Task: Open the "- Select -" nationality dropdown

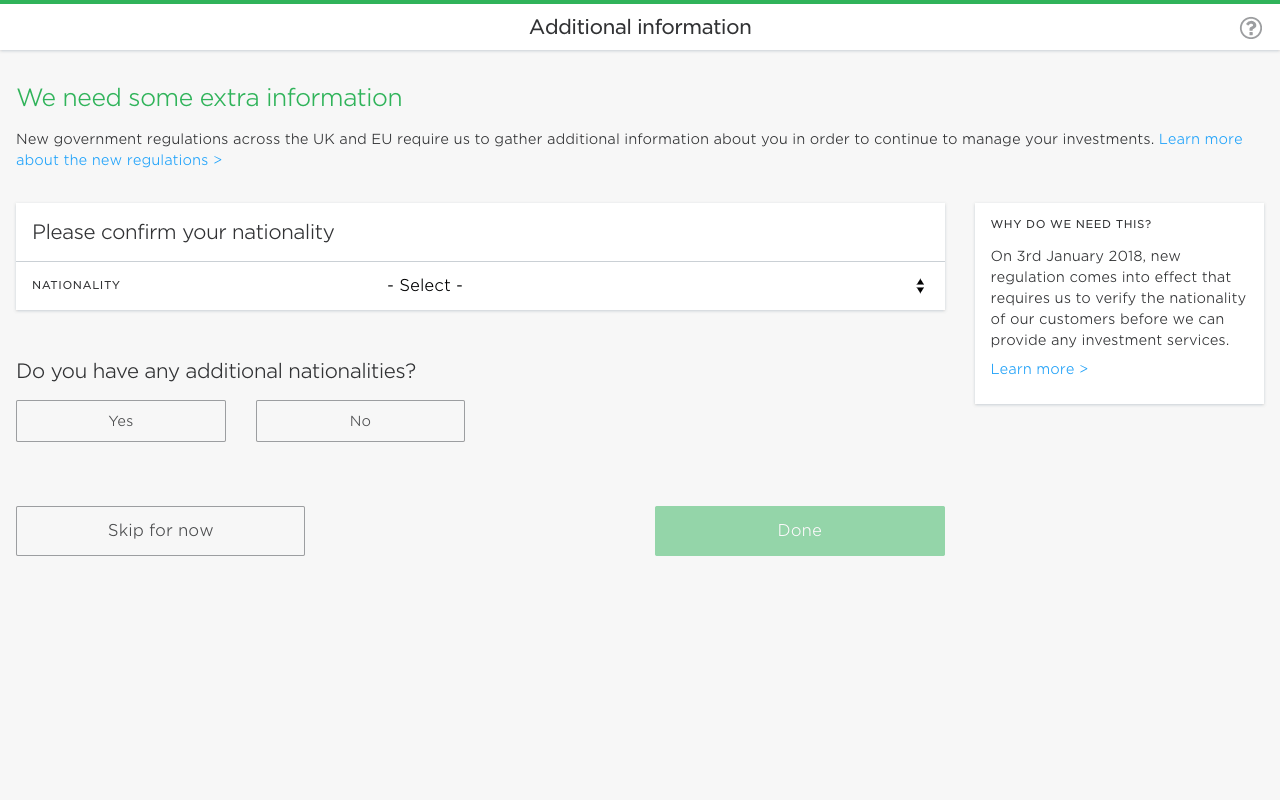Action: 425,286
